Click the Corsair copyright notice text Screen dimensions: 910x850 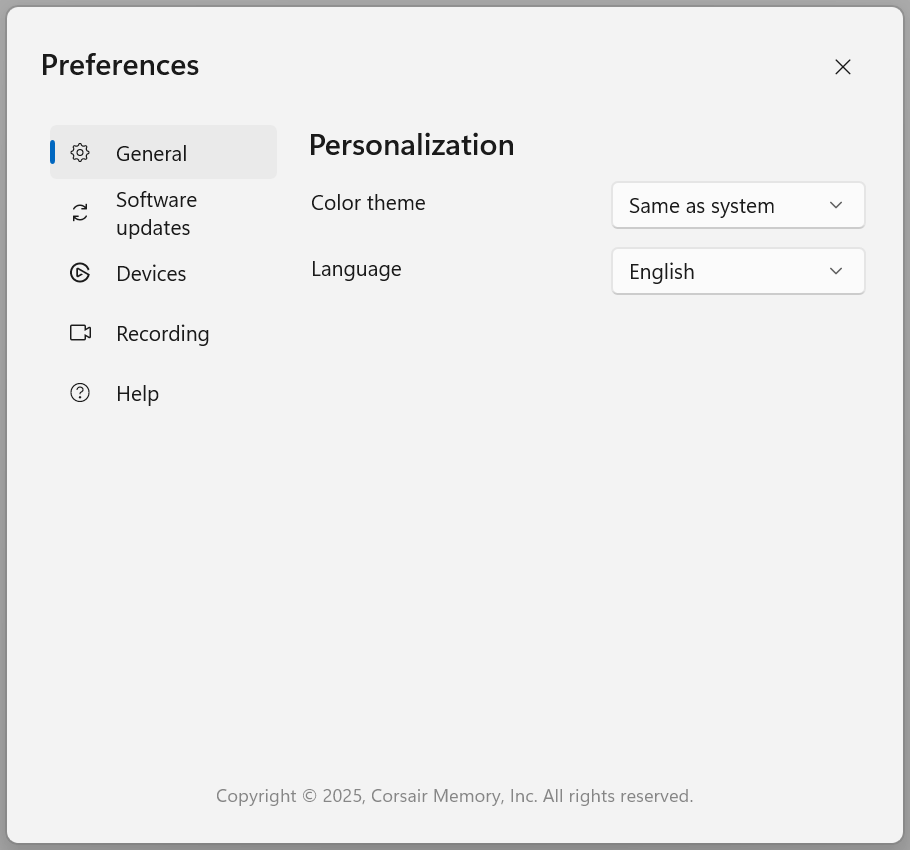tap(455, 795)
